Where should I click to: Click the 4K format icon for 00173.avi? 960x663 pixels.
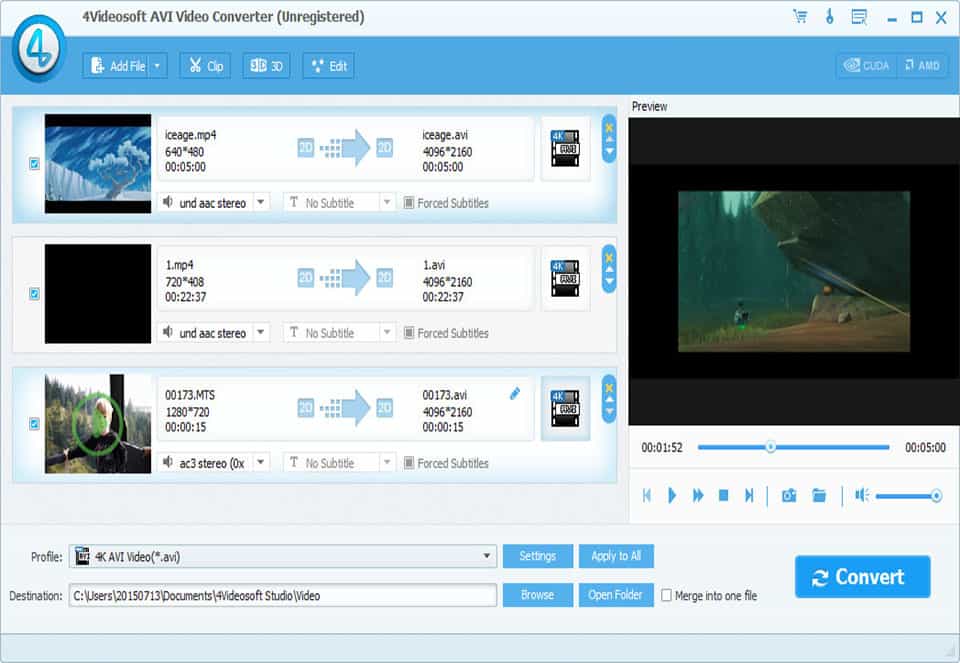[x=565, y=408]
